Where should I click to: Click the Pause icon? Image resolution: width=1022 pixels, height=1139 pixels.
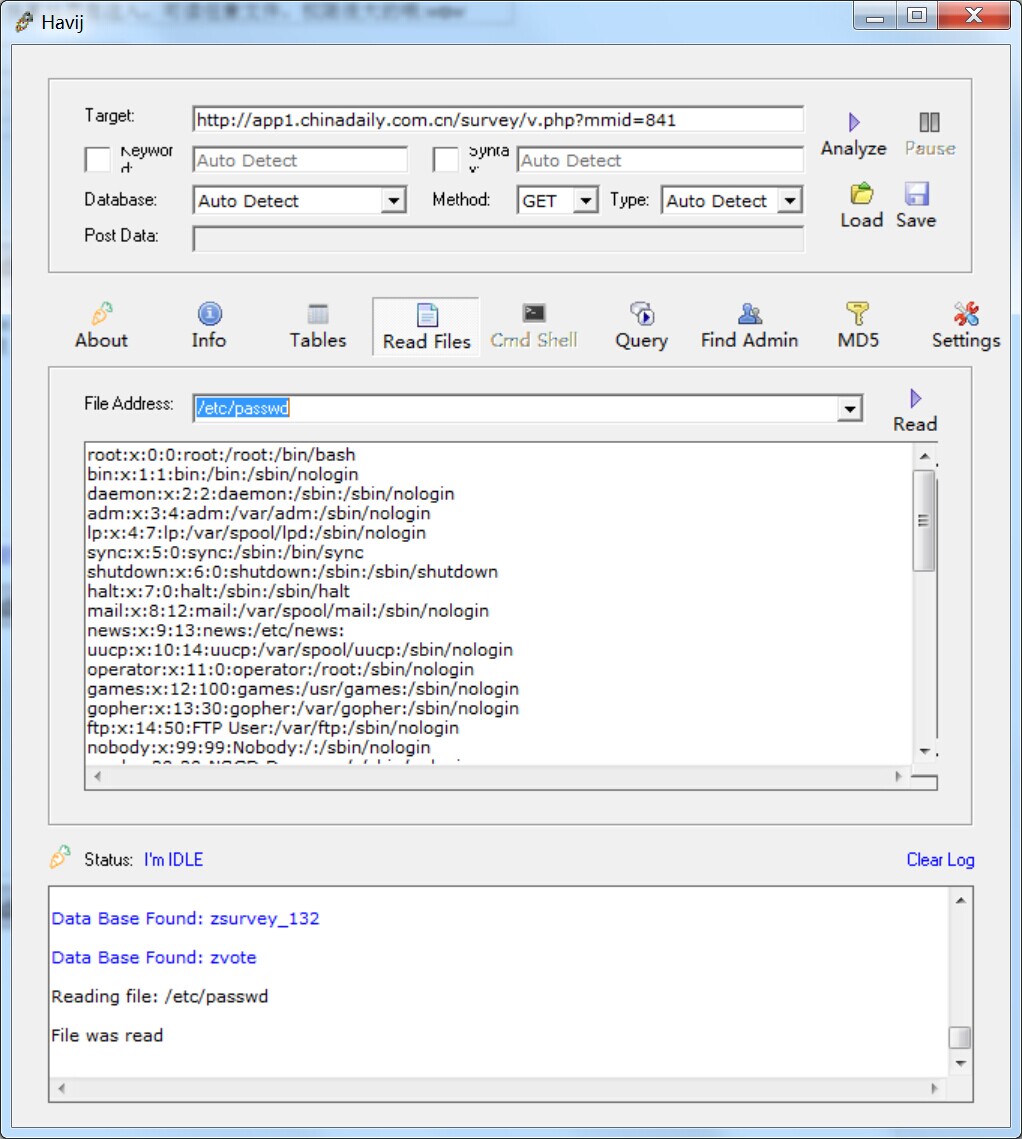pos(929,122)
